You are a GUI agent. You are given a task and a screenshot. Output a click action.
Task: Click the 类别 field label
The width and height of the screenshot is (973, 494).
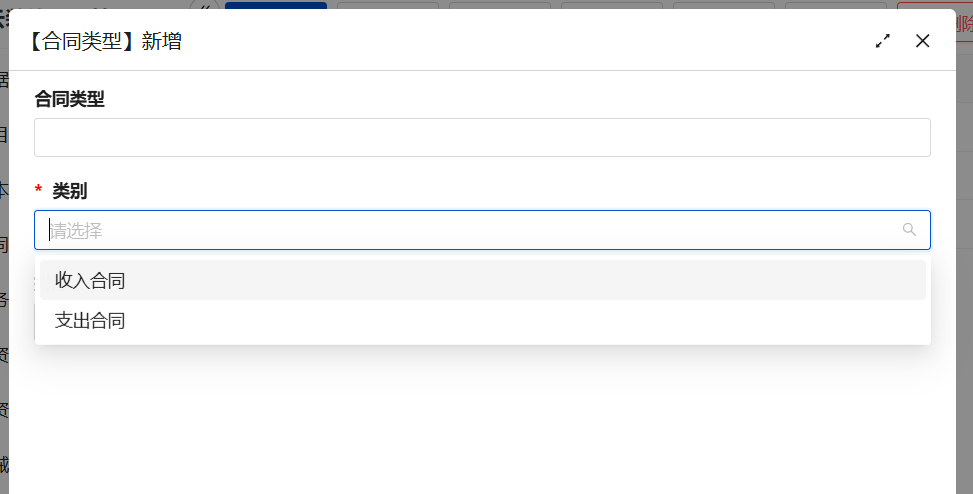(70, 191)
